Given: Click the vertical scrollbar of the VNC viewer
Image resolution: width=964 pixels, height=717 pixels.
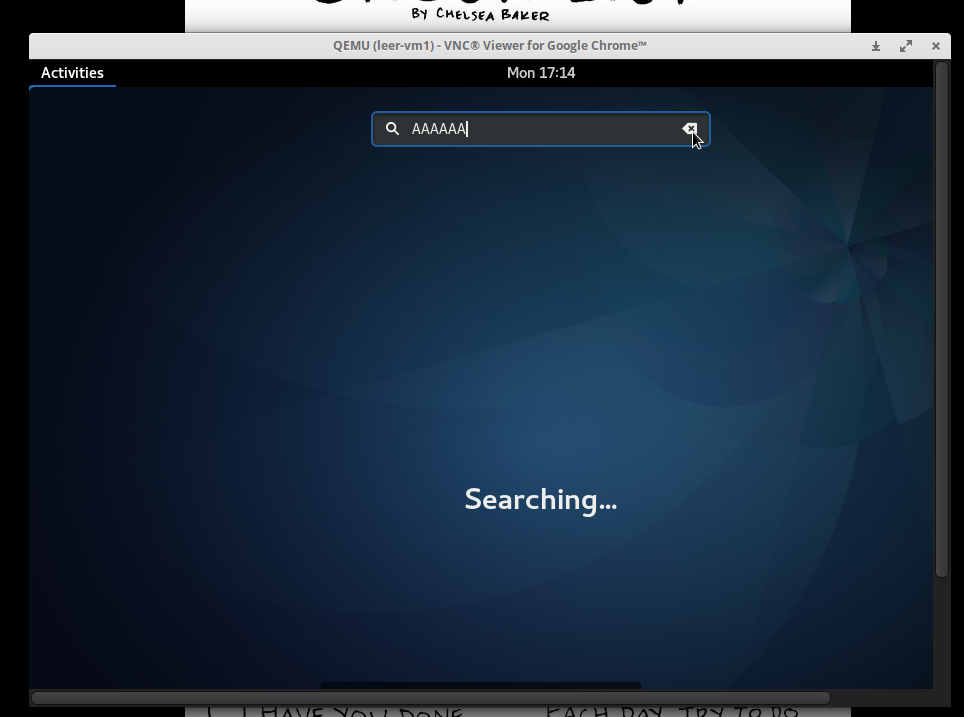Looking at the screenshot, I should pos(941,320).
